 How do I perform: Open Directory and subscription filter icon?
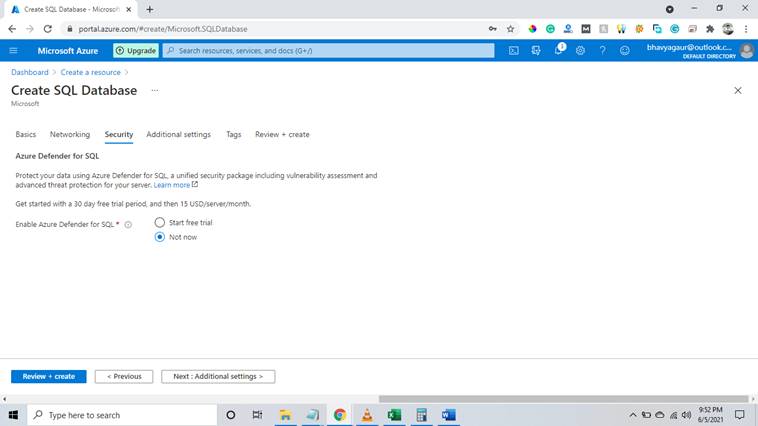click(x=536, y=50)
